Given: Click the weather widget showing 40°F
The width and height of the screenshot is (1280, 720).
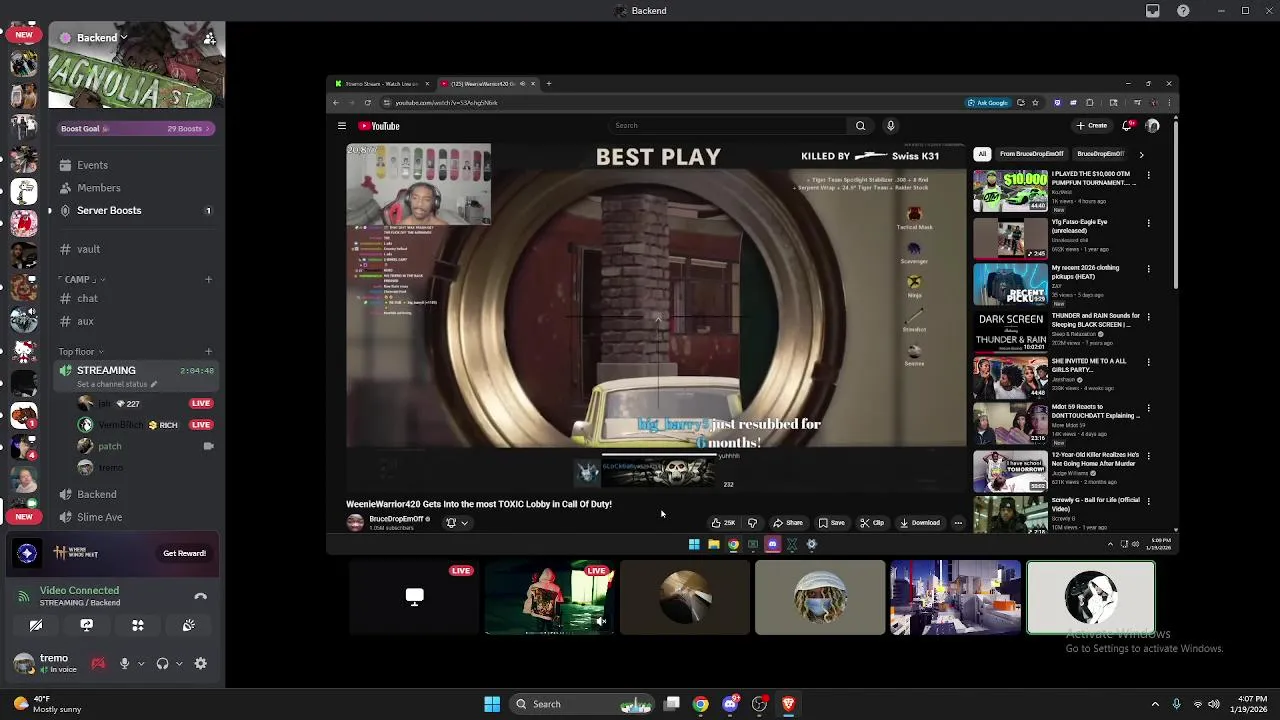Looking at the screenshot, I should pyautogui.click(x=46, y=704).
